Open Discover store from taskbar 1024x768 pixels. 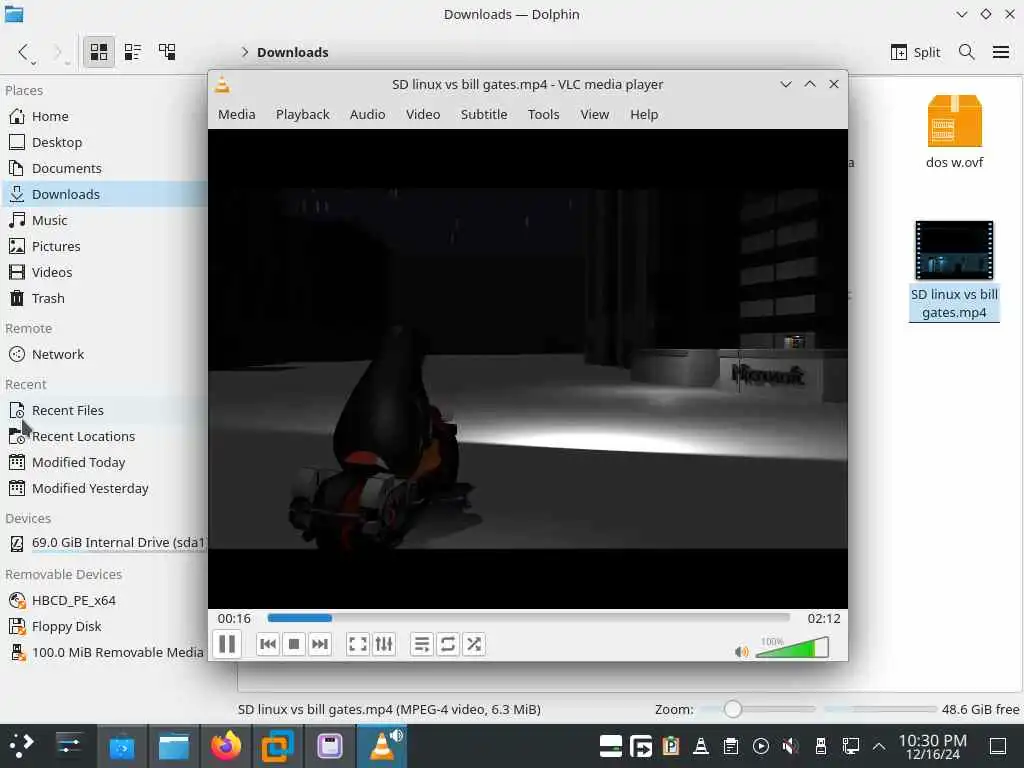point(122,746)
